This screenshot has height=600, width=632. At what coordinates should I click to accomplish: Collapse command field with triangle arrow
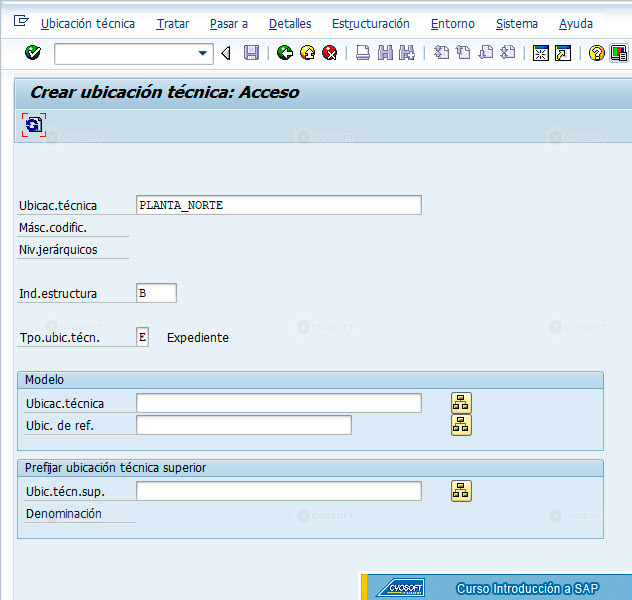click(226, 53)
